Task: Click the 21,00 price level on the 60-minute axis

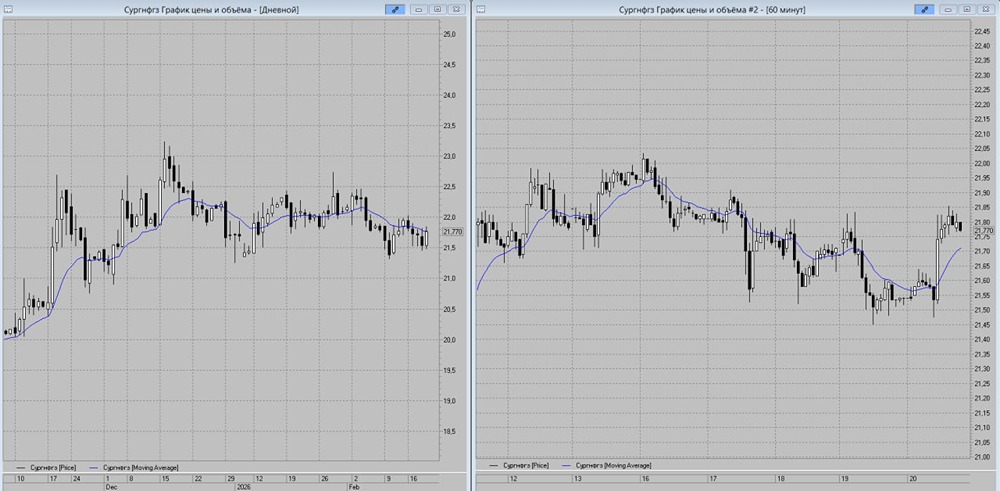Action: tap(980, 457)
